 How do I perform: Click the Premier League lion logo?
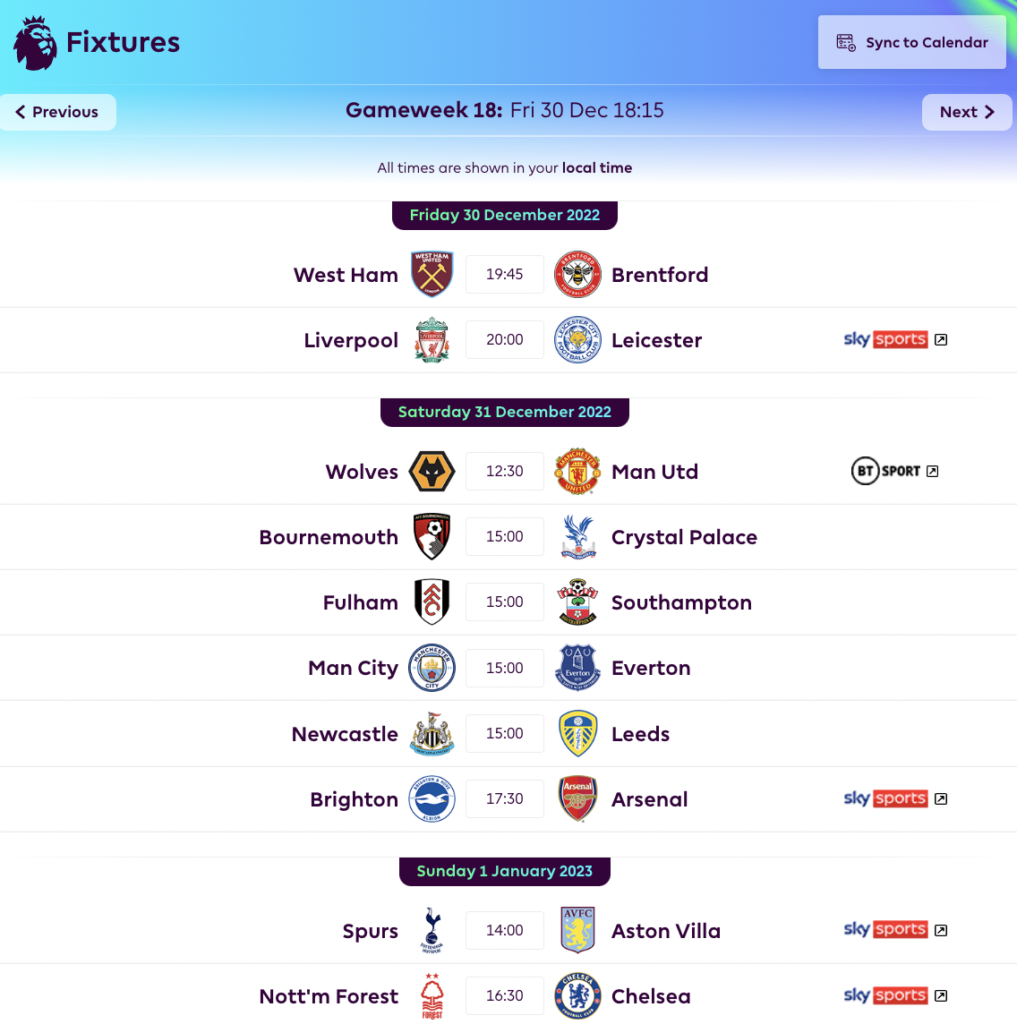pos(35,42)
